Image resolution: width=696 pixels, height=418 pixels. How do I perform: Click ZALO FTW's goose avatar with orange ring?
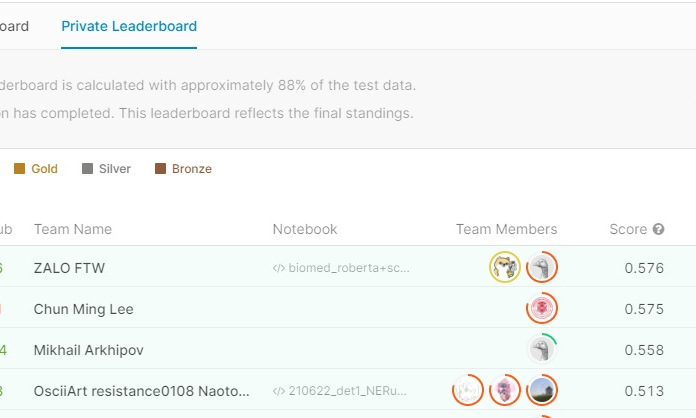(542, 267)
